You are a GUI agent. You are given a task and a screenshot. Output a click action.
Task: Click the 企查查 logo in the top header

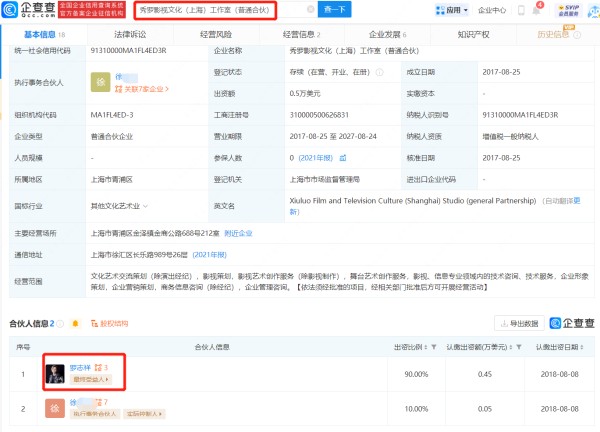tap(29, 10)
